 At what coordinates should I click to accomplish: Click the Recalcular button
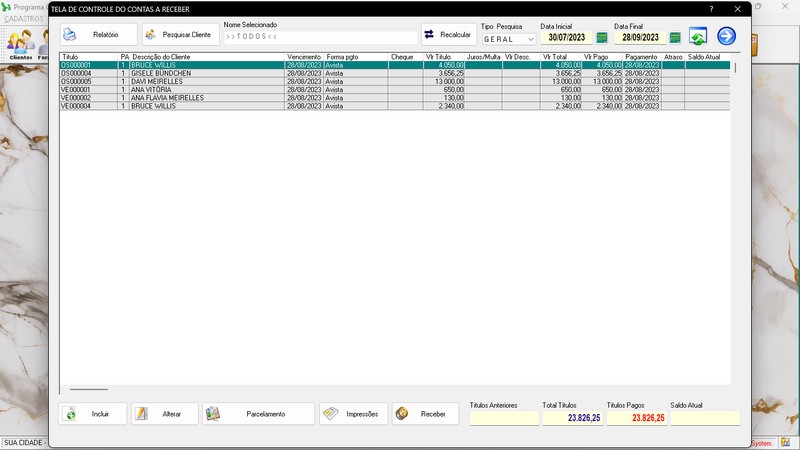[x=449, y=35]
